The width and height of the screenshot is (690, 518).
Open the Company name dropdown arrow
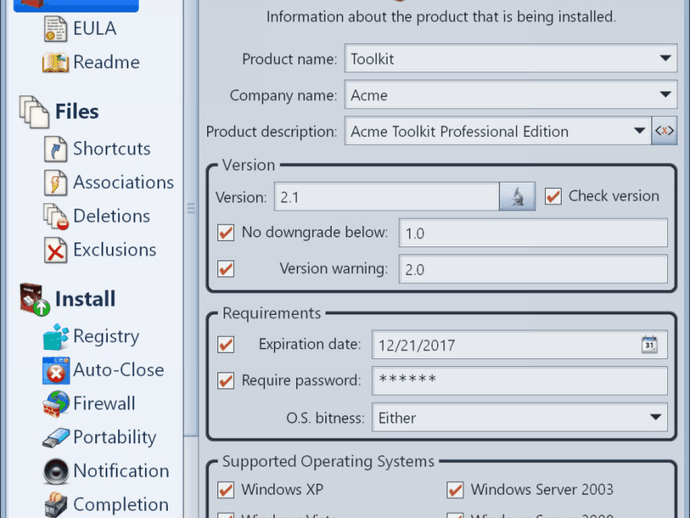[x=667, y=95]
